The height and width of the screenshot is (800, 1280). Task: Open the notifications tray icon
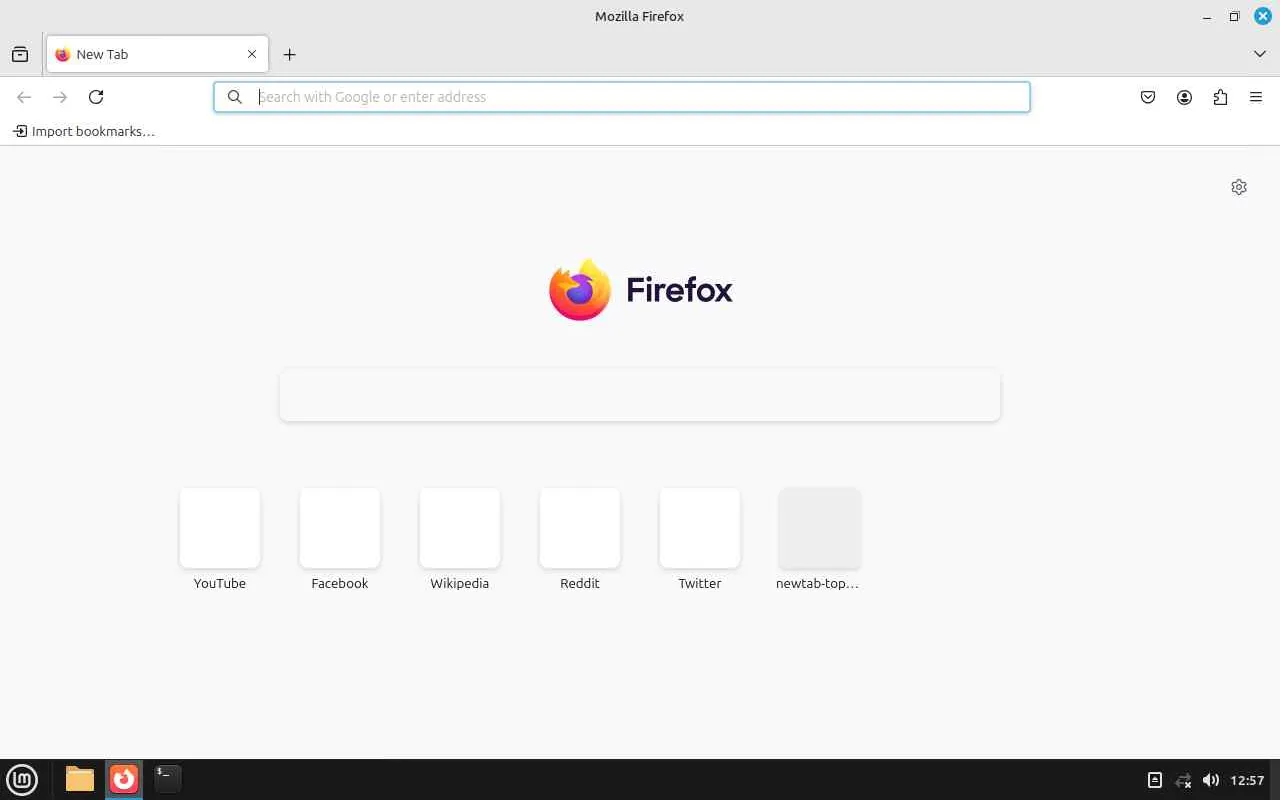[x=1154, y=780]
